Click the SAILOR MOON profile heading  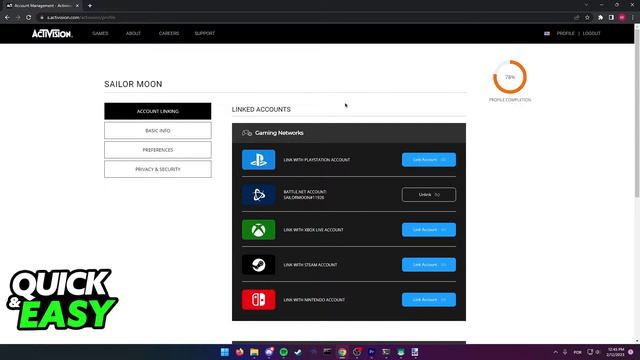(133, 84)
